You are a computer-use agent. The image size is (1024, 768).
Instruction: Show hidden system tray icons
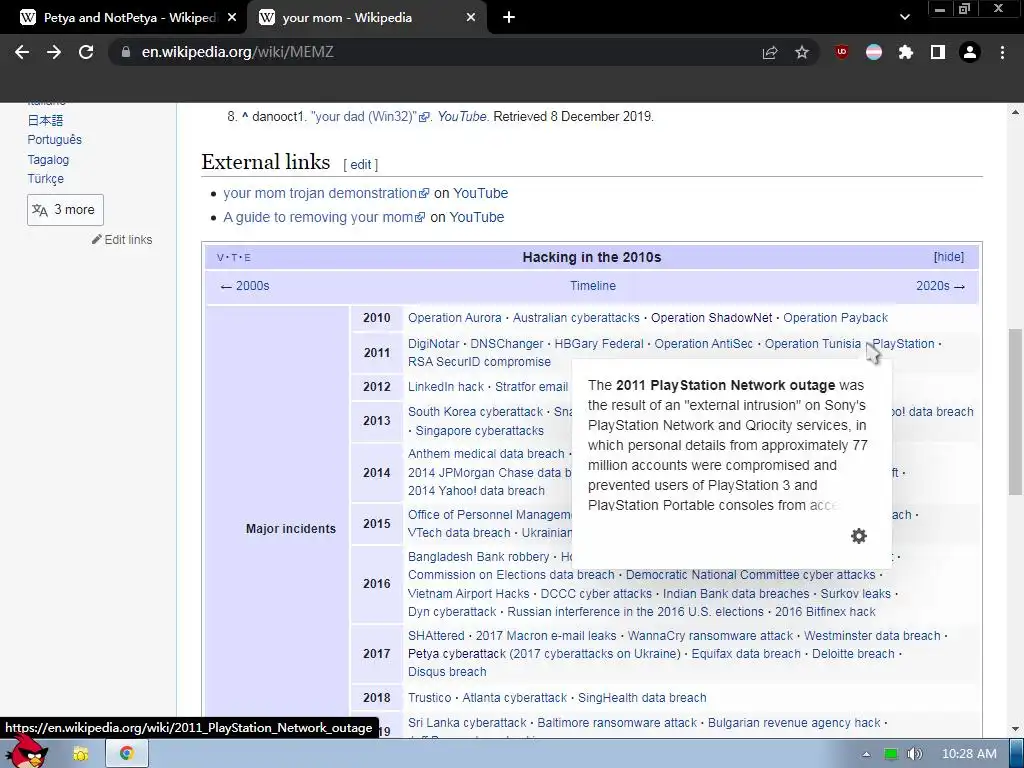pos(866,754)
